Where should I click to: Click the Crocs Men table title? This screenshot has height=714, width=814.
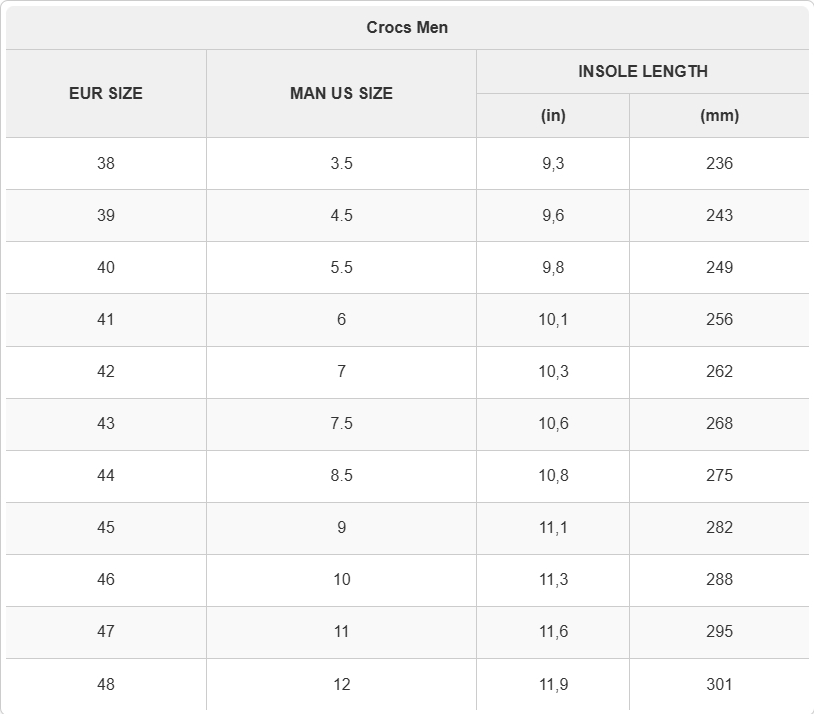pos(407,28)
